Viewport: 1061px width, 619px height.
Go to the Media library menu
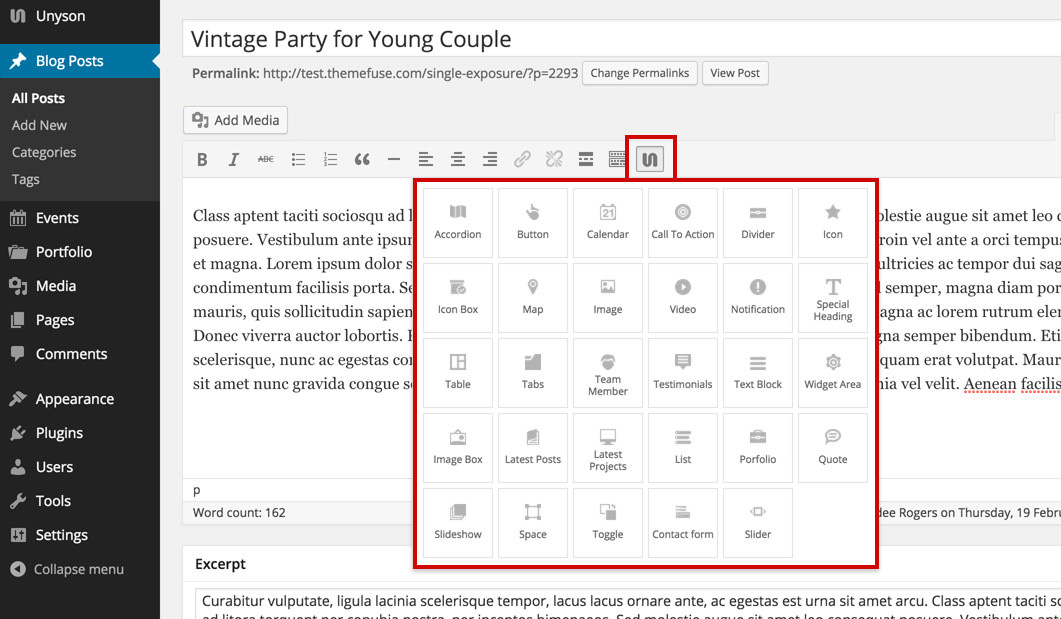[x=80, y=286]
